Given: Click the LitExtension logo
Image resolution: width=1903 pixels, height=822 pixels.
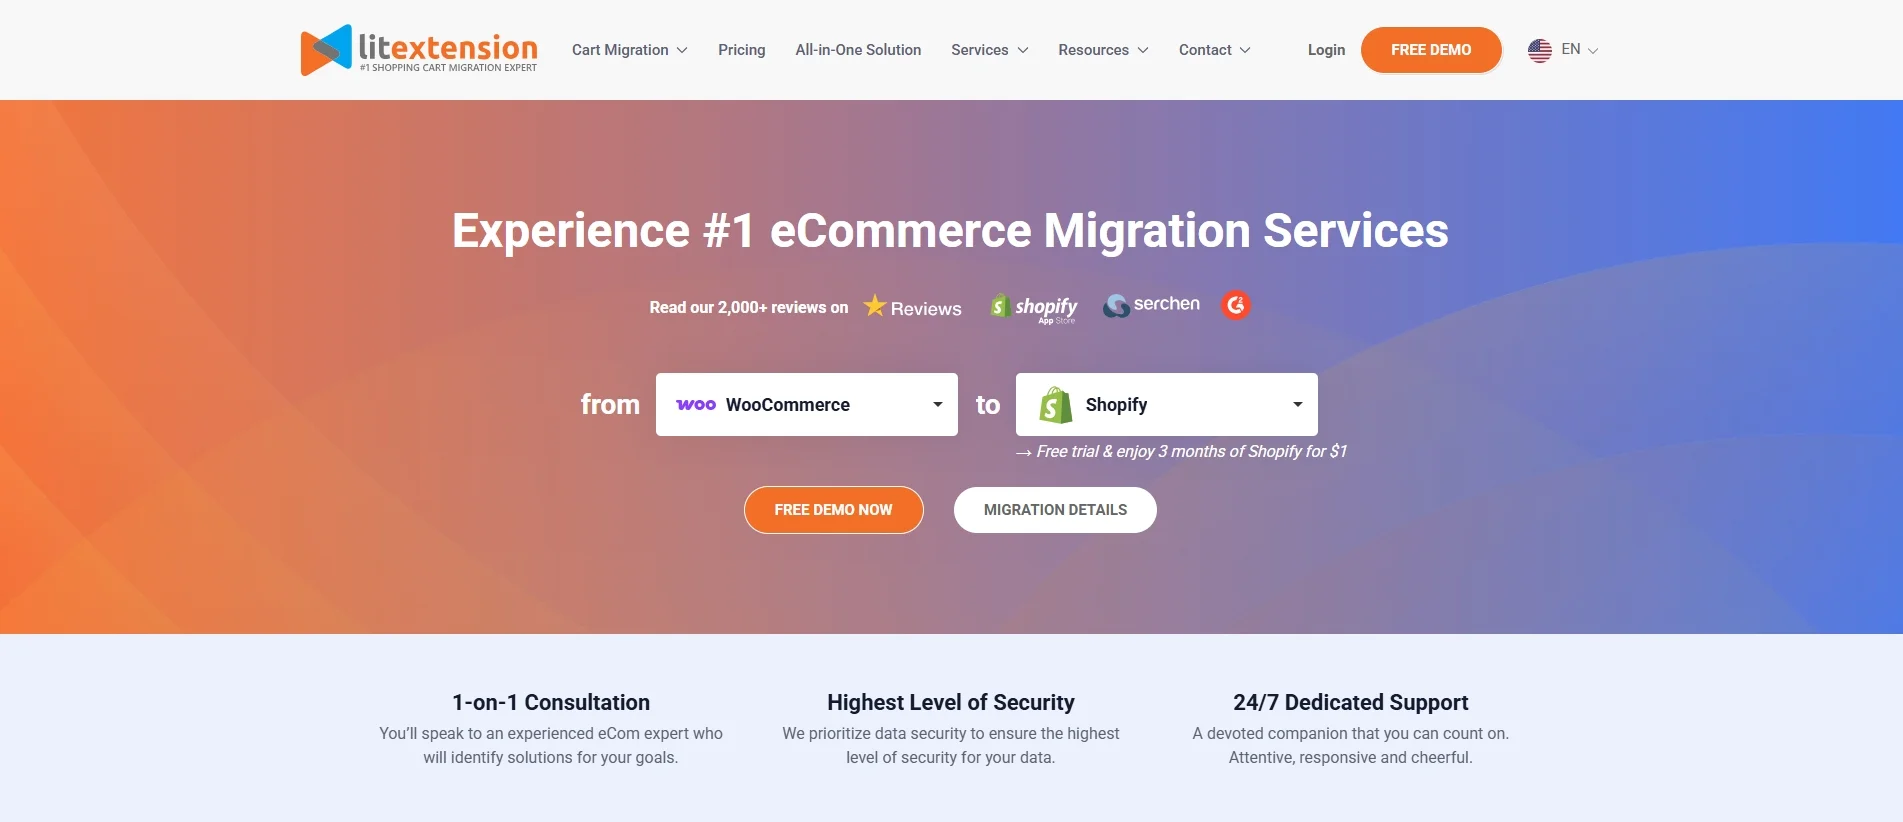Looking at the screenshot, I should [x=419, y=50].
